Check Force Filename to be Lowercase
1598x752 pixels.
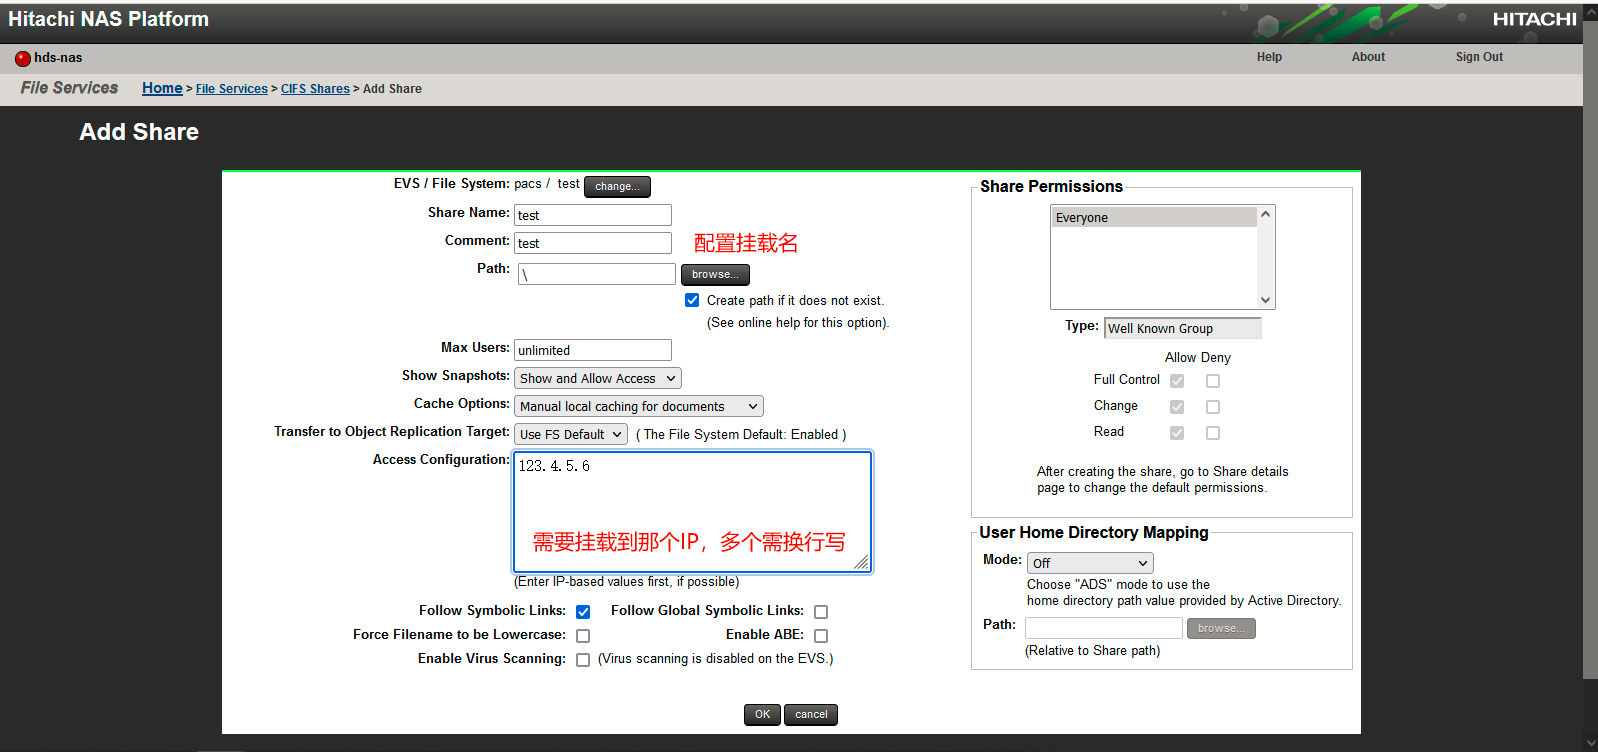(x=583, y=636)
